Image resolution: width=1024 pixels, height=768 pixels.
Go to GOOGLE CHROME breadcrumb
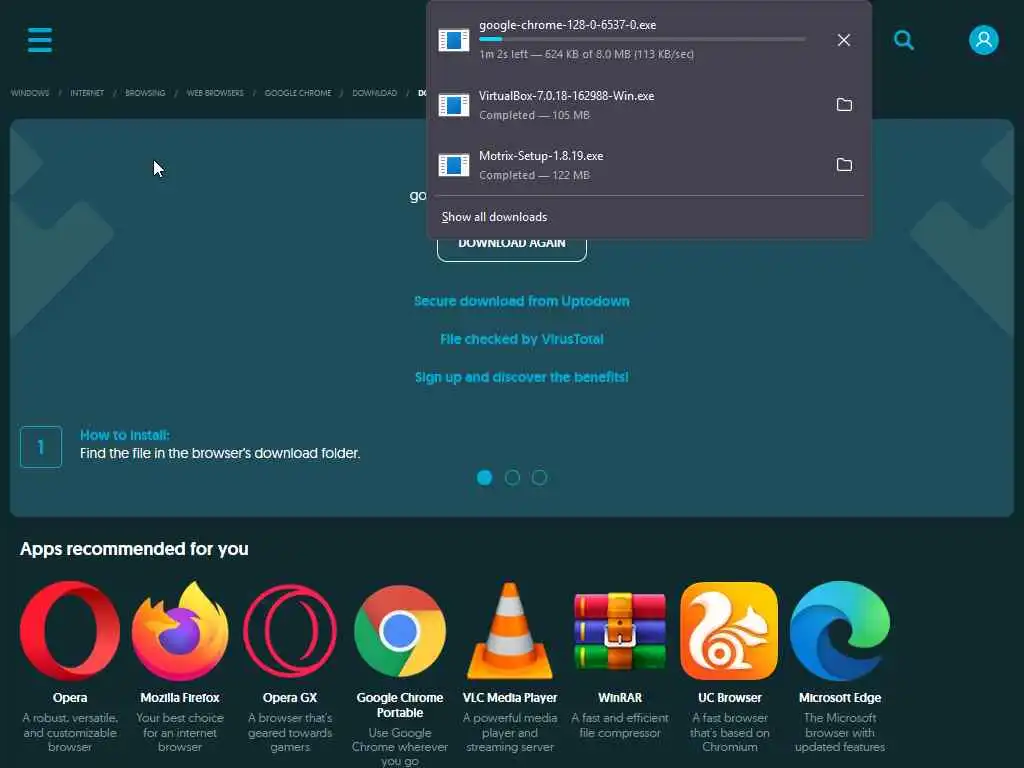(298, 93)
